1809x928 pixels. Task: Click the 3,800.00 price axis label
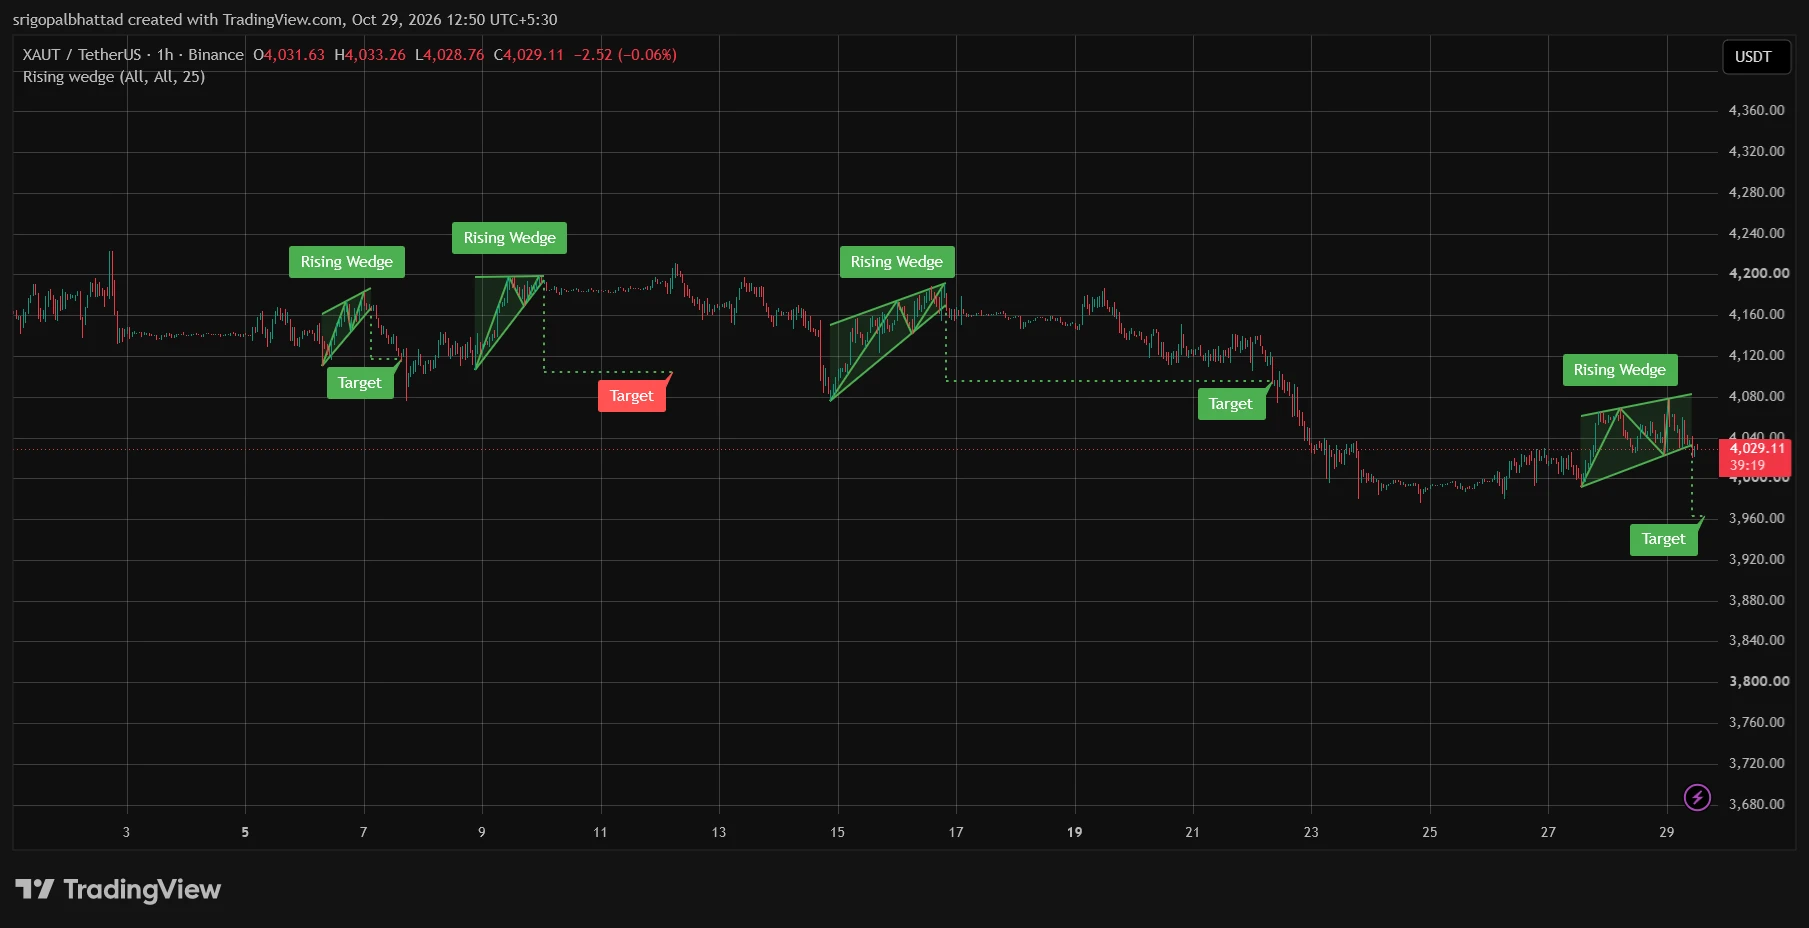point(1759,681)
